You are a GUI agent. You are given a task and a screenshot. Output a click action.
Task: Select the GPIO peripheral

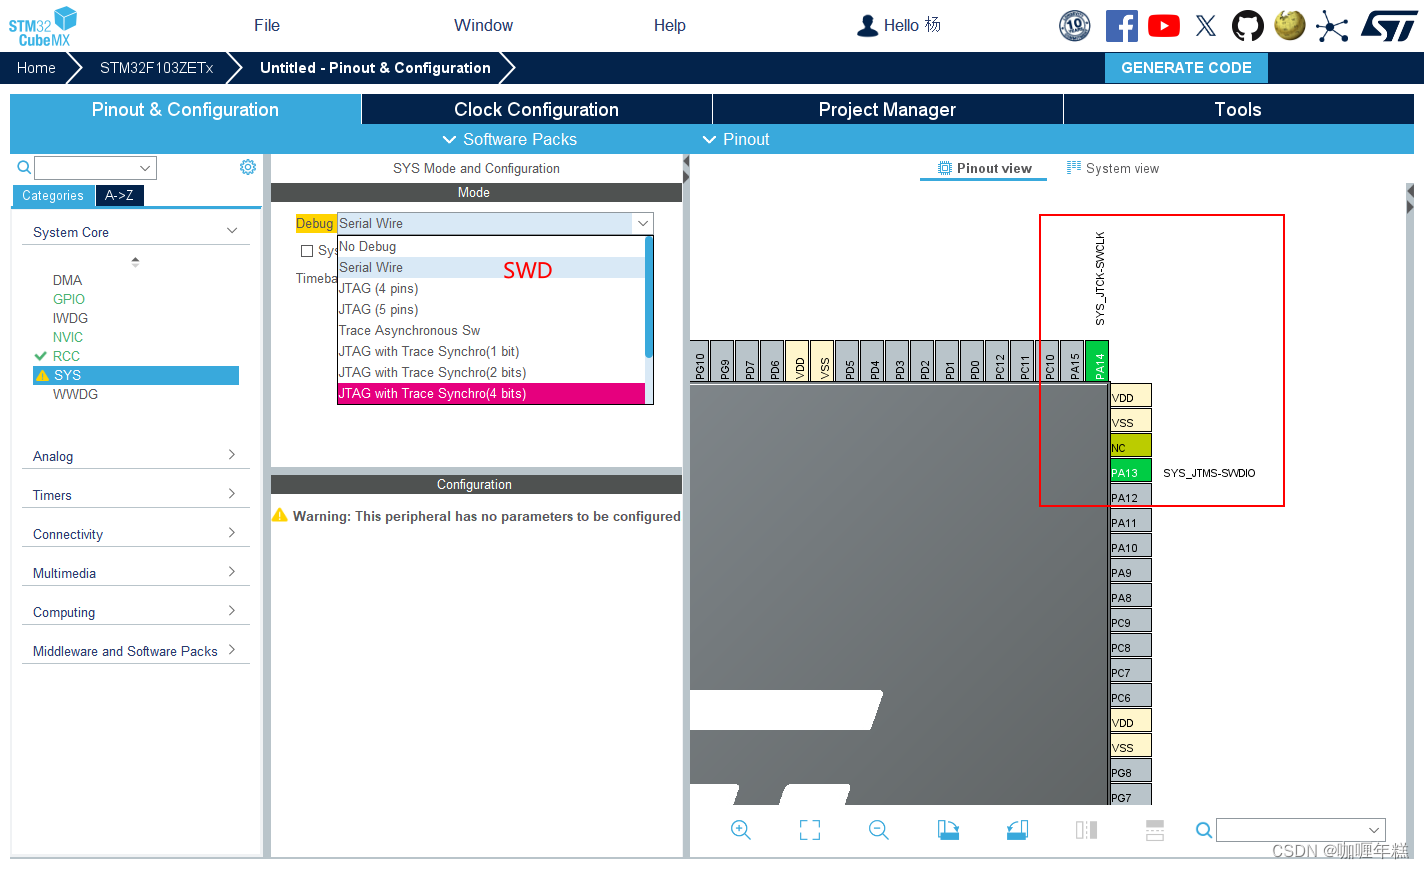coord(69,299)
